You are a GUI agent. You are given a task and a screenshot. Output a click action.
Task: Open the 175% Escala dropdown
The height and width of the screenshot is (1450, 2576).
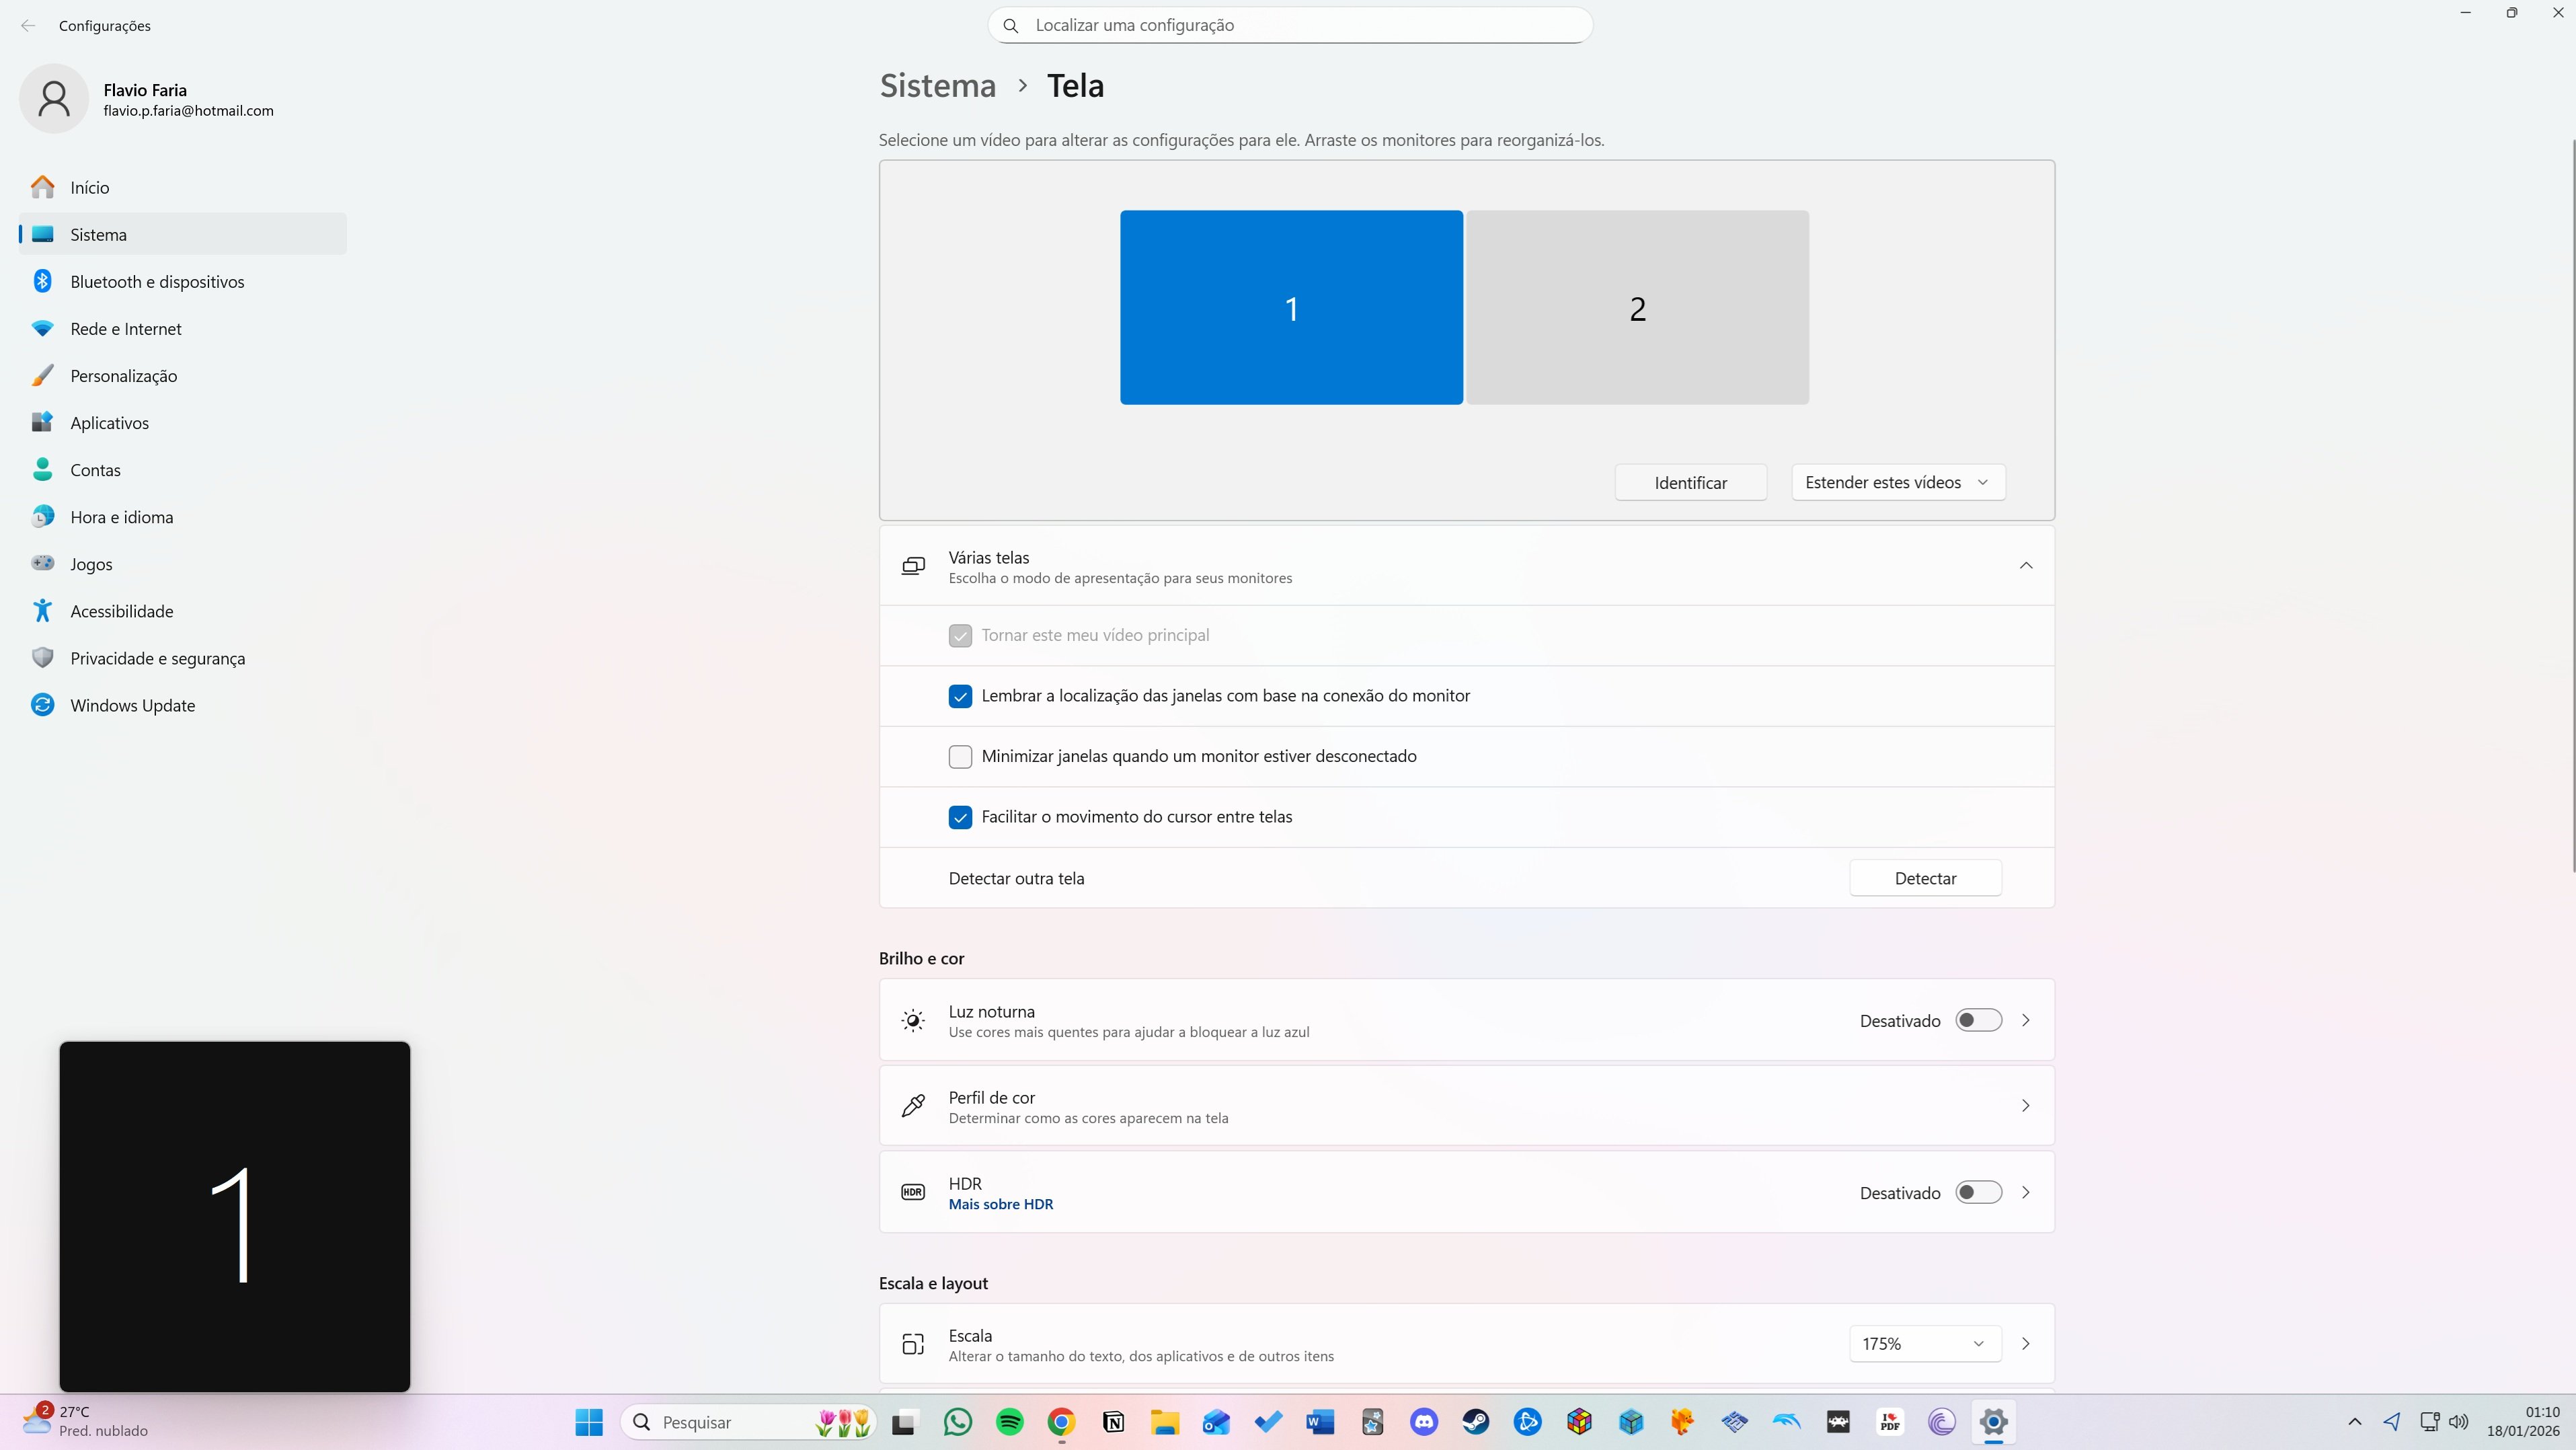[x=1924, y=1343]
